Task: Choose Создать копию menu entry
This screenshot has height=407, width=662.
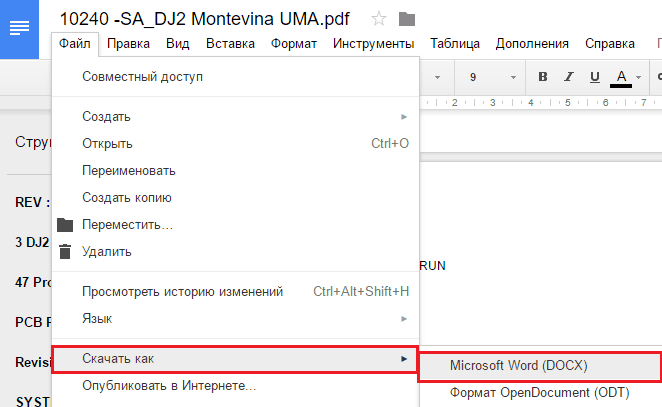Action: click(127, 197)
